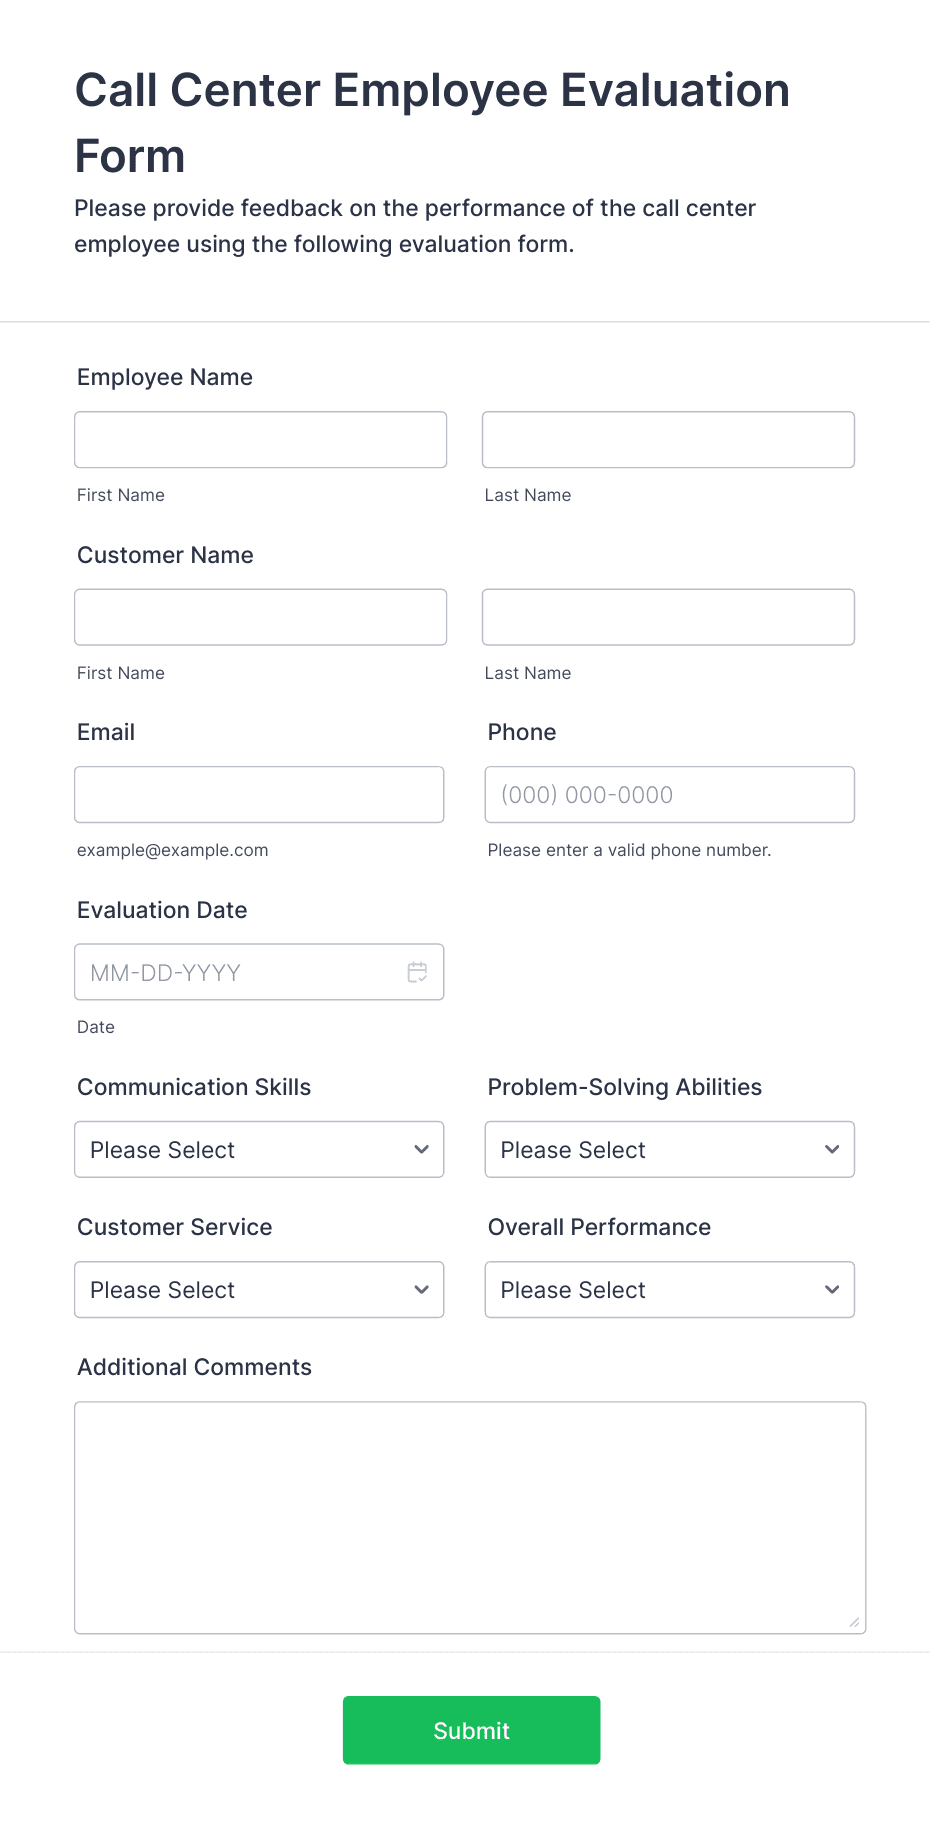Click the Customer Service dropdown chevron
The width and height of the screenshot is (930, 1821).
[421, 1290]
